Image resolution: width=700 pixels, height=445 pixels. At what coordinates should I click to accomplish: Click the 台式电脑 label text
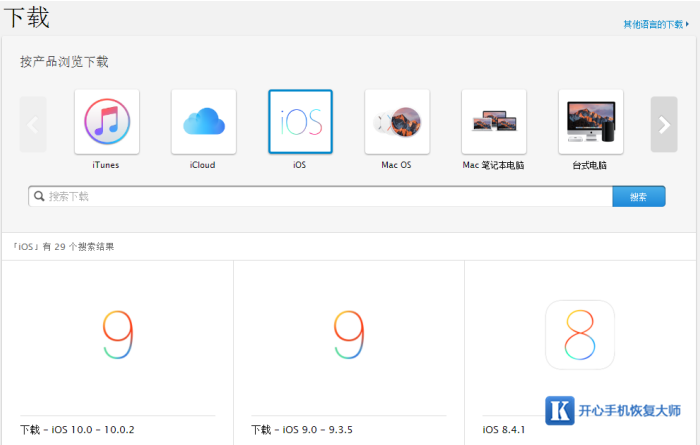(590, 166)
